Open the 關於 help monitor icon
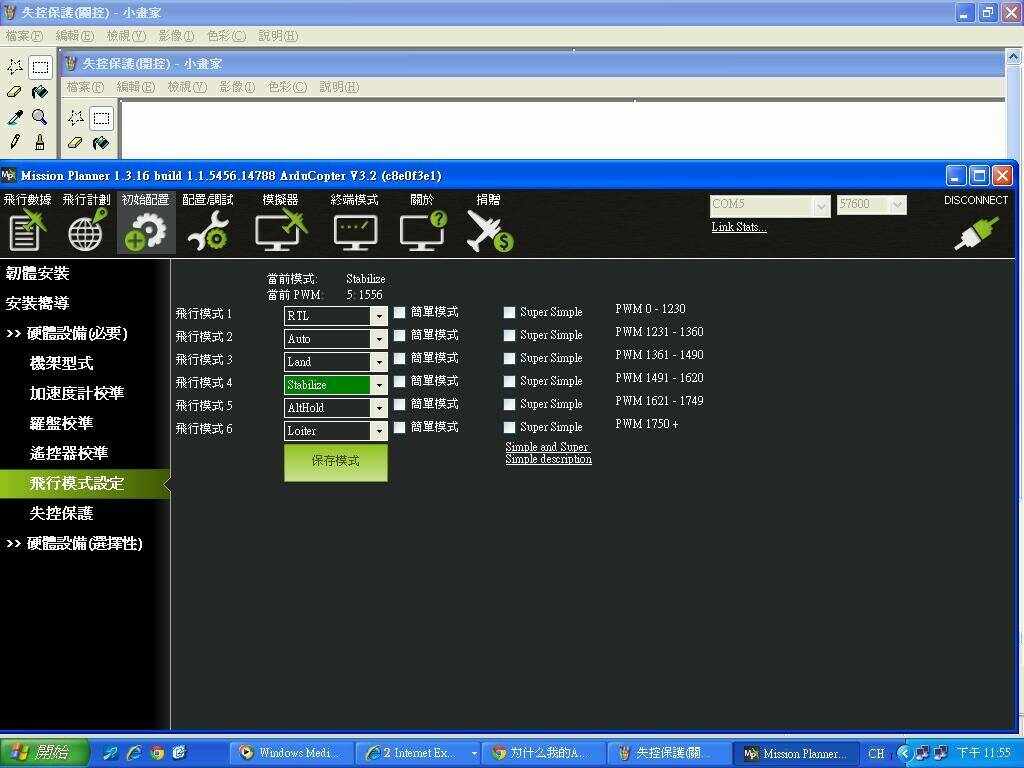Image resolution: width=1024 pixels, height=768 pixels. point(422,229)
